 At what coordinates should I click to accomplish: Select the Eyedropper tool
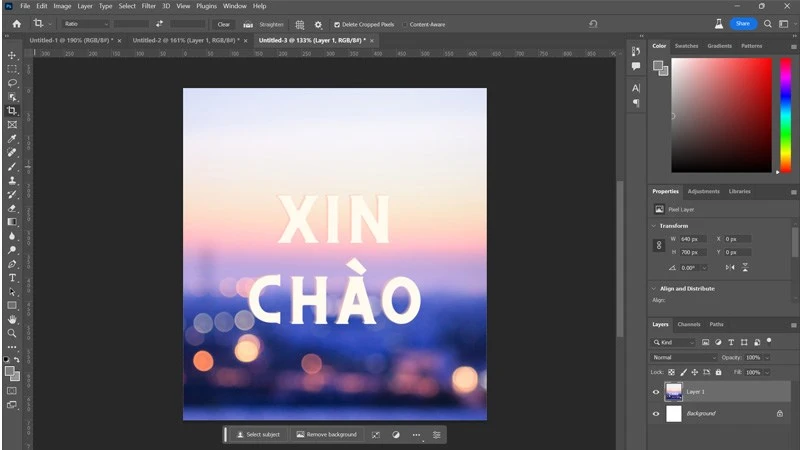pos(12,139)
